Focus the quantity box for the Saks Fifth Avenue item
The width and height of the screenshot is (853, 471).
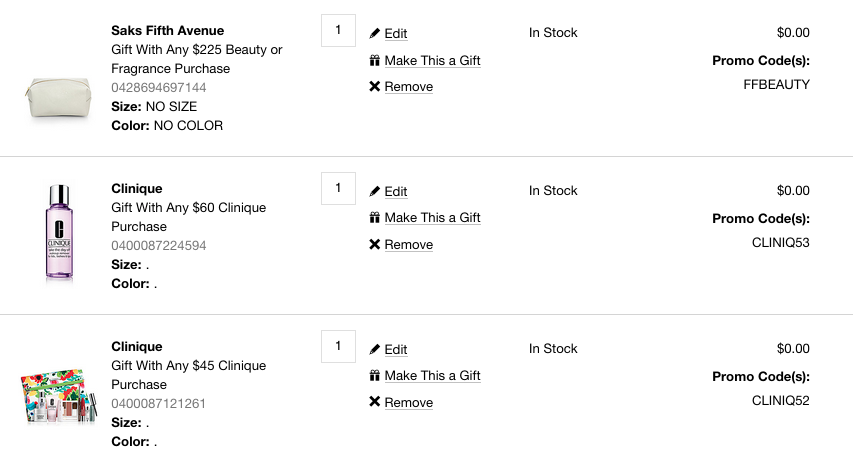(338, 30)
